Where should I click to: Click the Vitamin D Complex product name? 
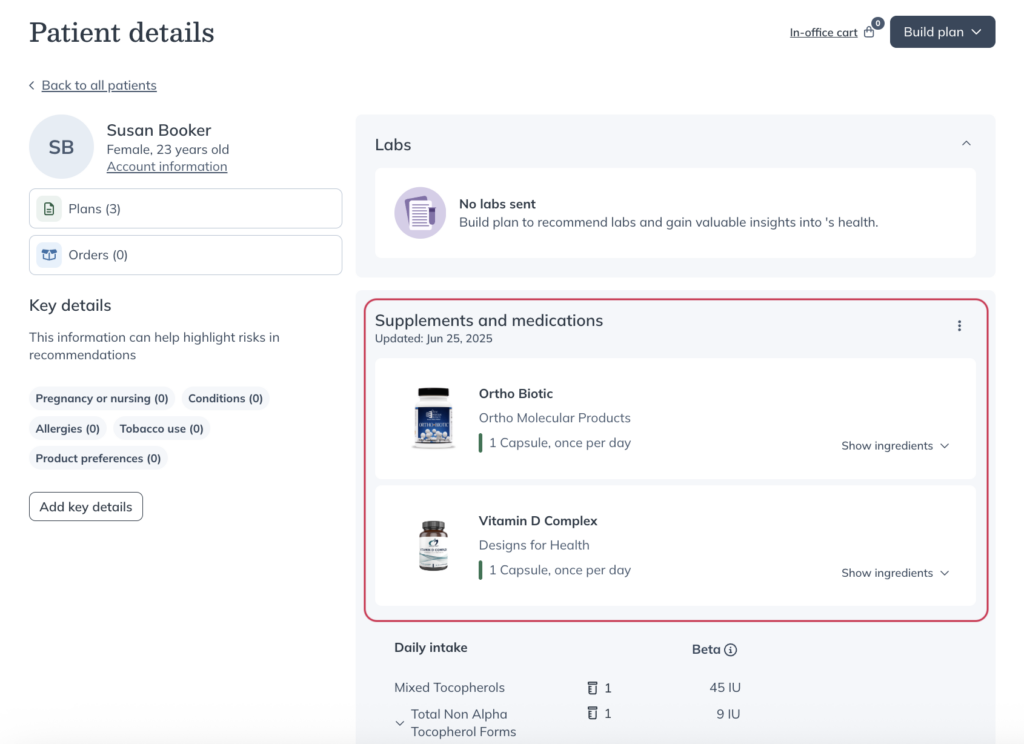coord(538,521)
